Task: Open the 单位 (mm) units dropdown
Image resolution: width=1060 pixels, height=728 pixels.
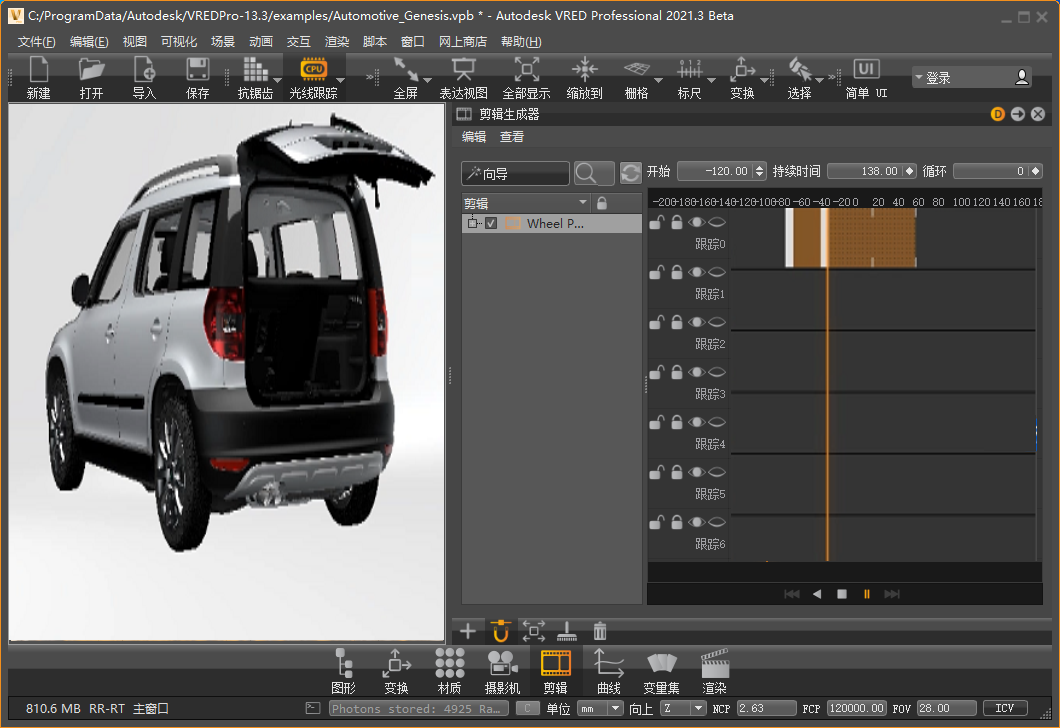Action: 598,708
